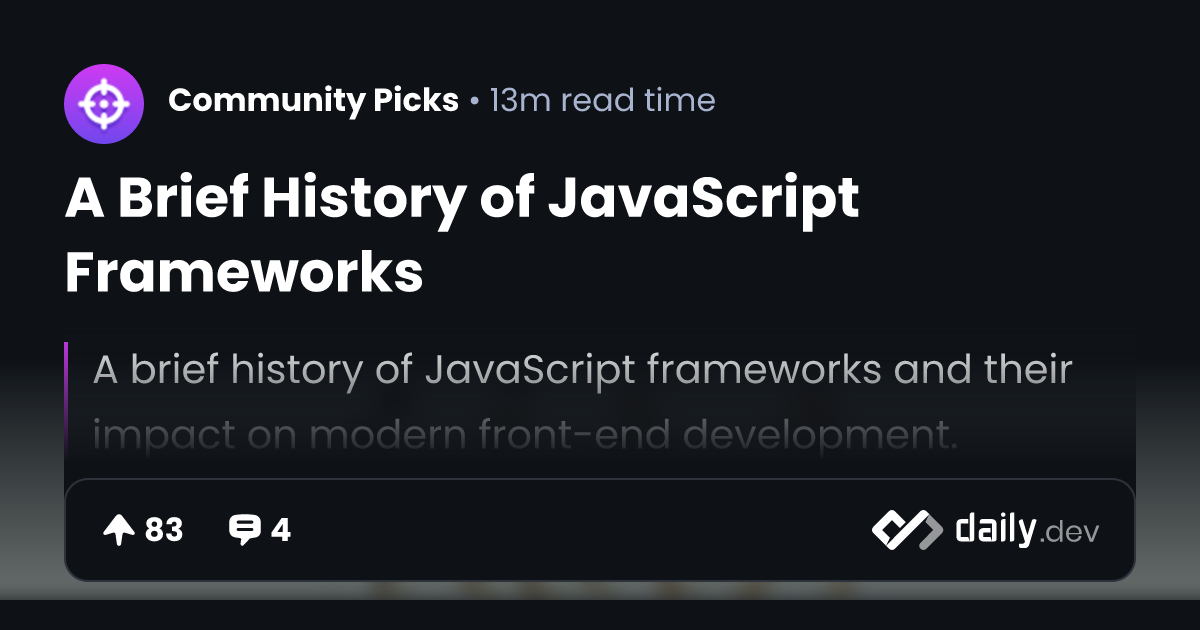Open comments via speech bubble icon
Viewport: 1200px width, 630px height.
coord(244,530)
